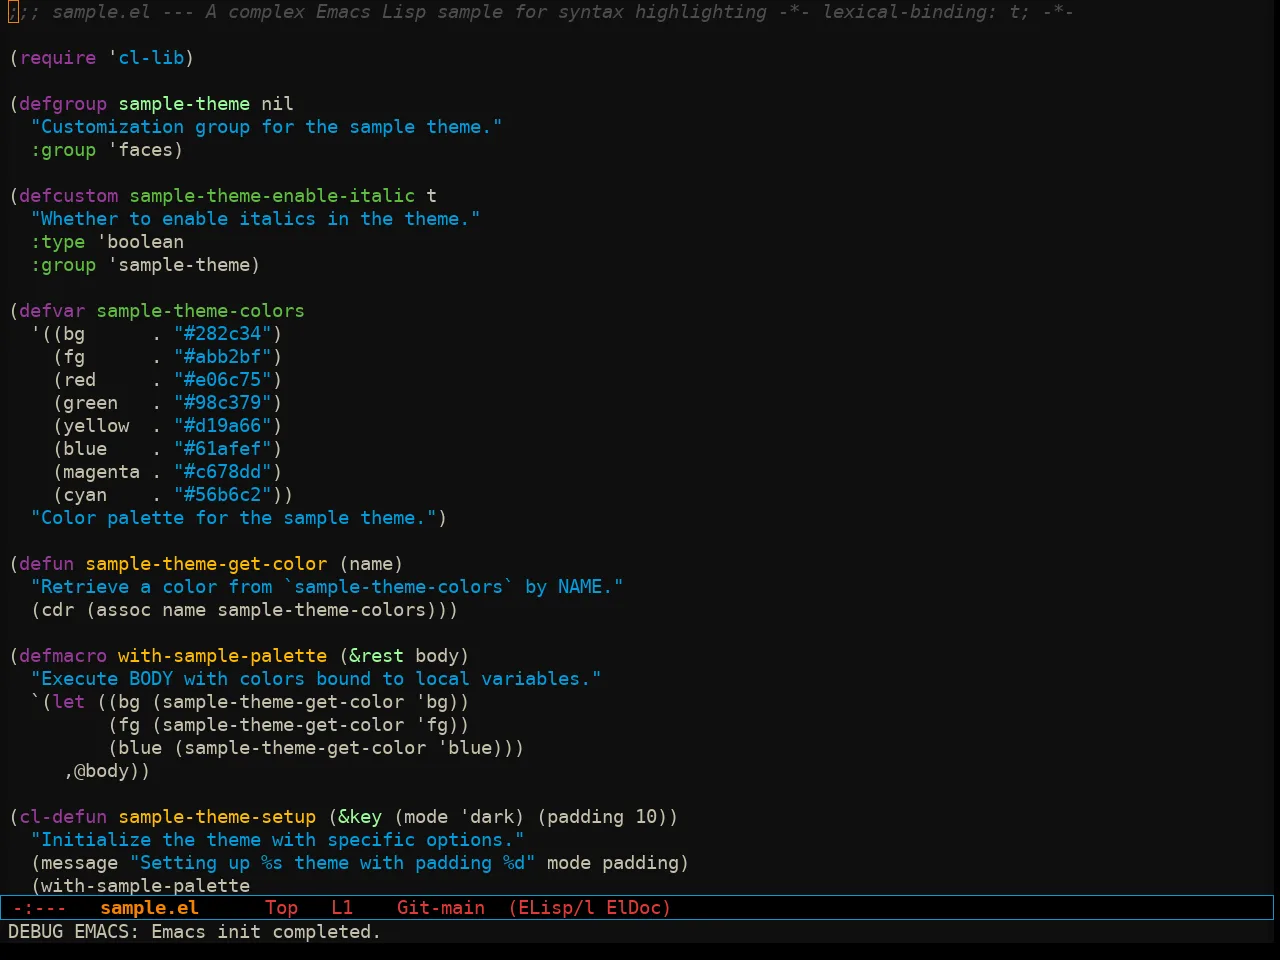Click the 'defmacro' keyword
Screen dimensions: 1280x960
coord(63,656)
